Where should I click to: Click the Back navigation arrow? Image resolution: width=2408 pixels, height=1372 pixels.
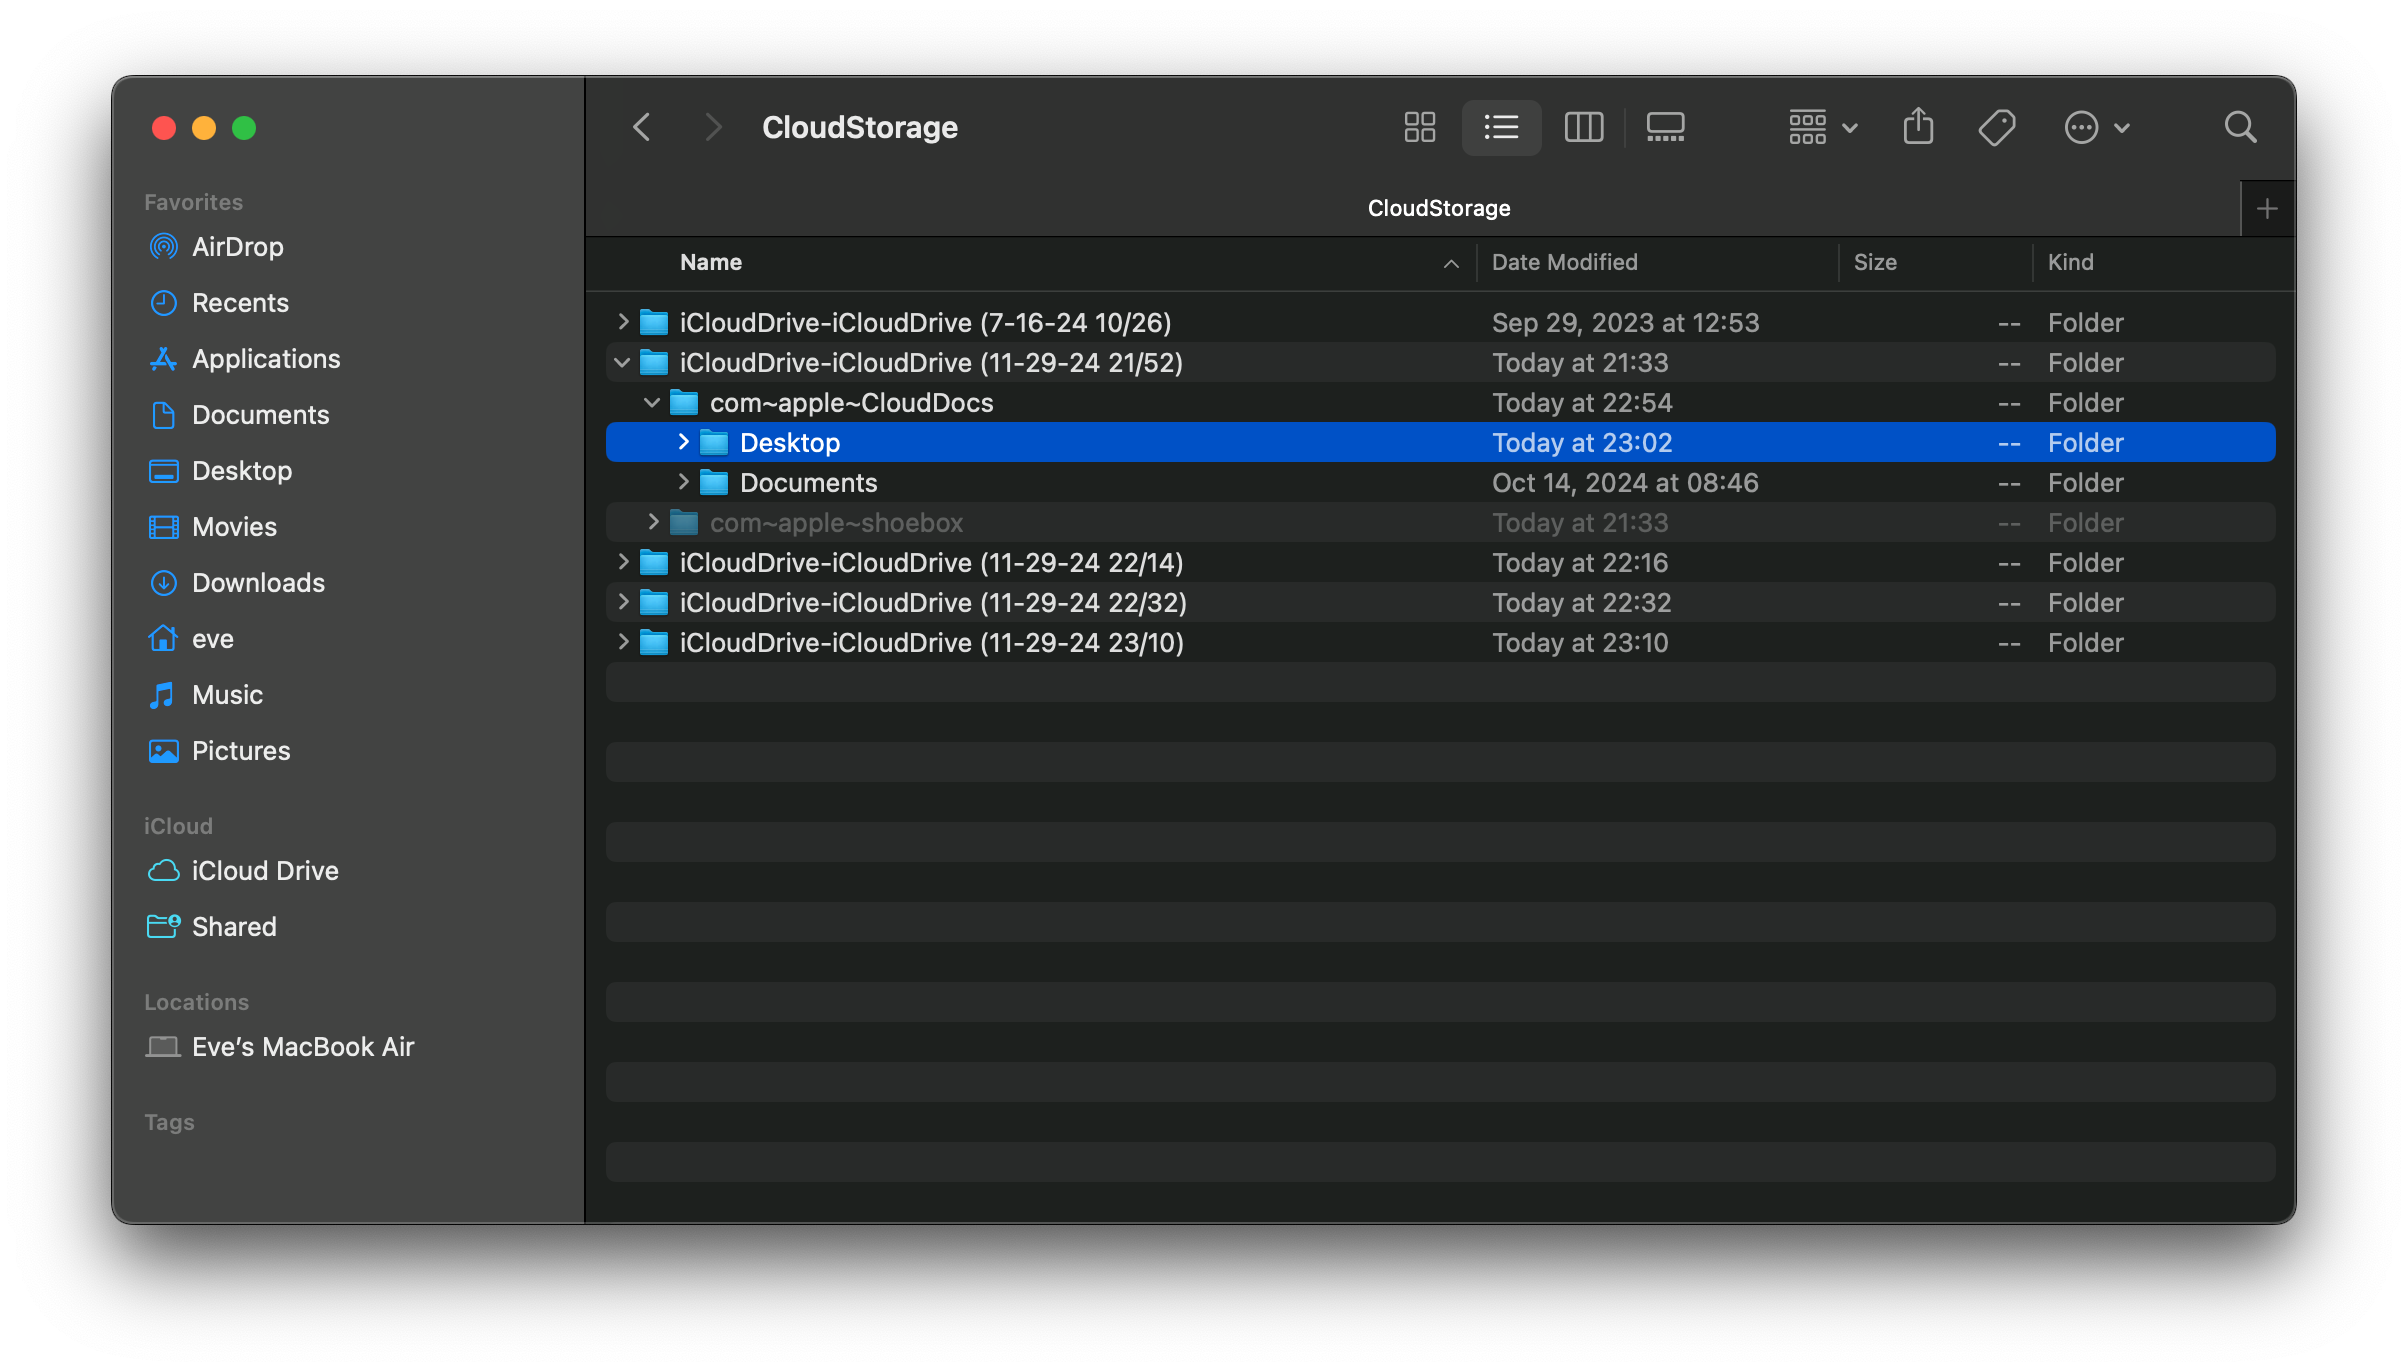pos(641,127)
